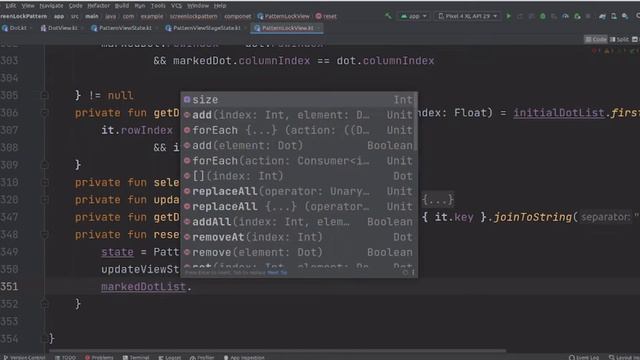
Task: Click the Stop icon in the run toolbar
Action: click(x=588, y=16)
